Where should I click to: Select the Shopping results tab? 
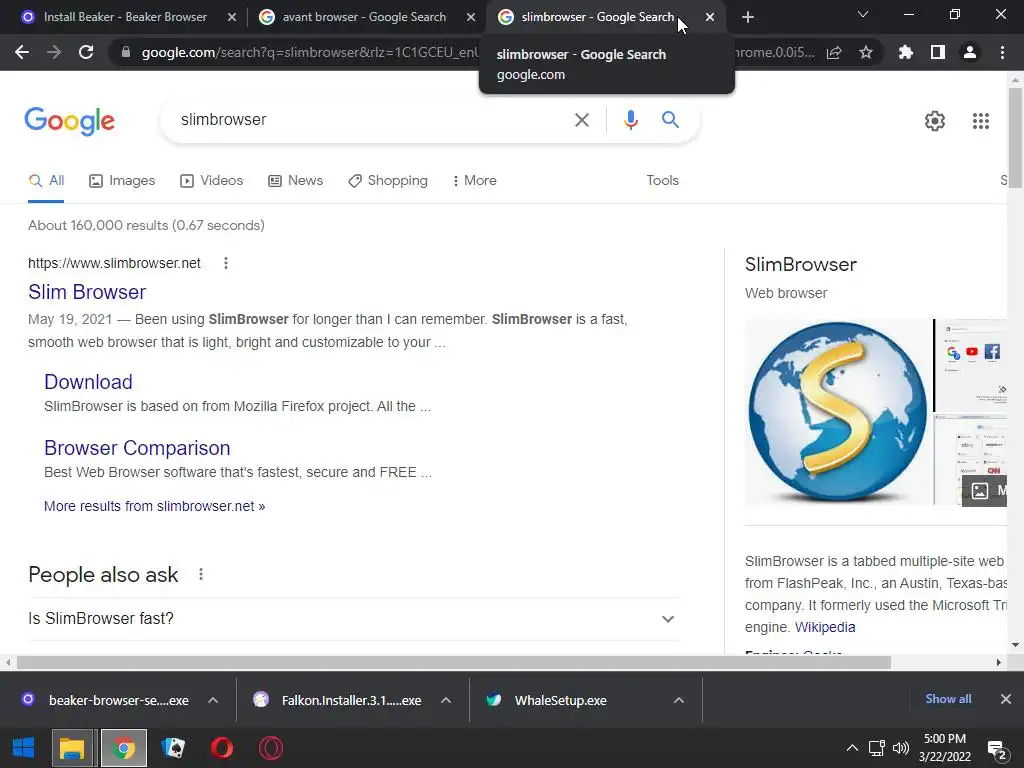tap(388, 180)
